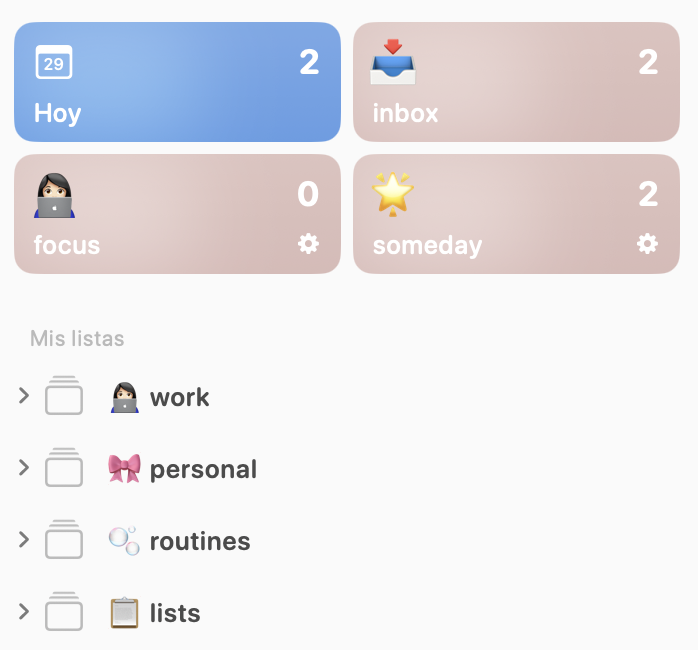This screenshot has width=698, height=650.
Task: Select the personal list group
Action: coord(203,469)
